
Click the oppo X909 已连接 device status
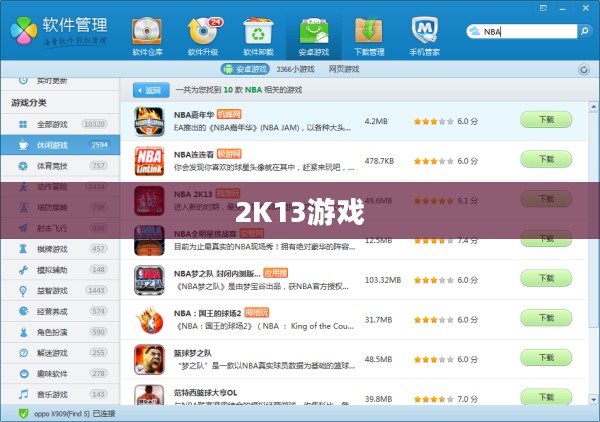pyautogui.click(x=75, y=414)
